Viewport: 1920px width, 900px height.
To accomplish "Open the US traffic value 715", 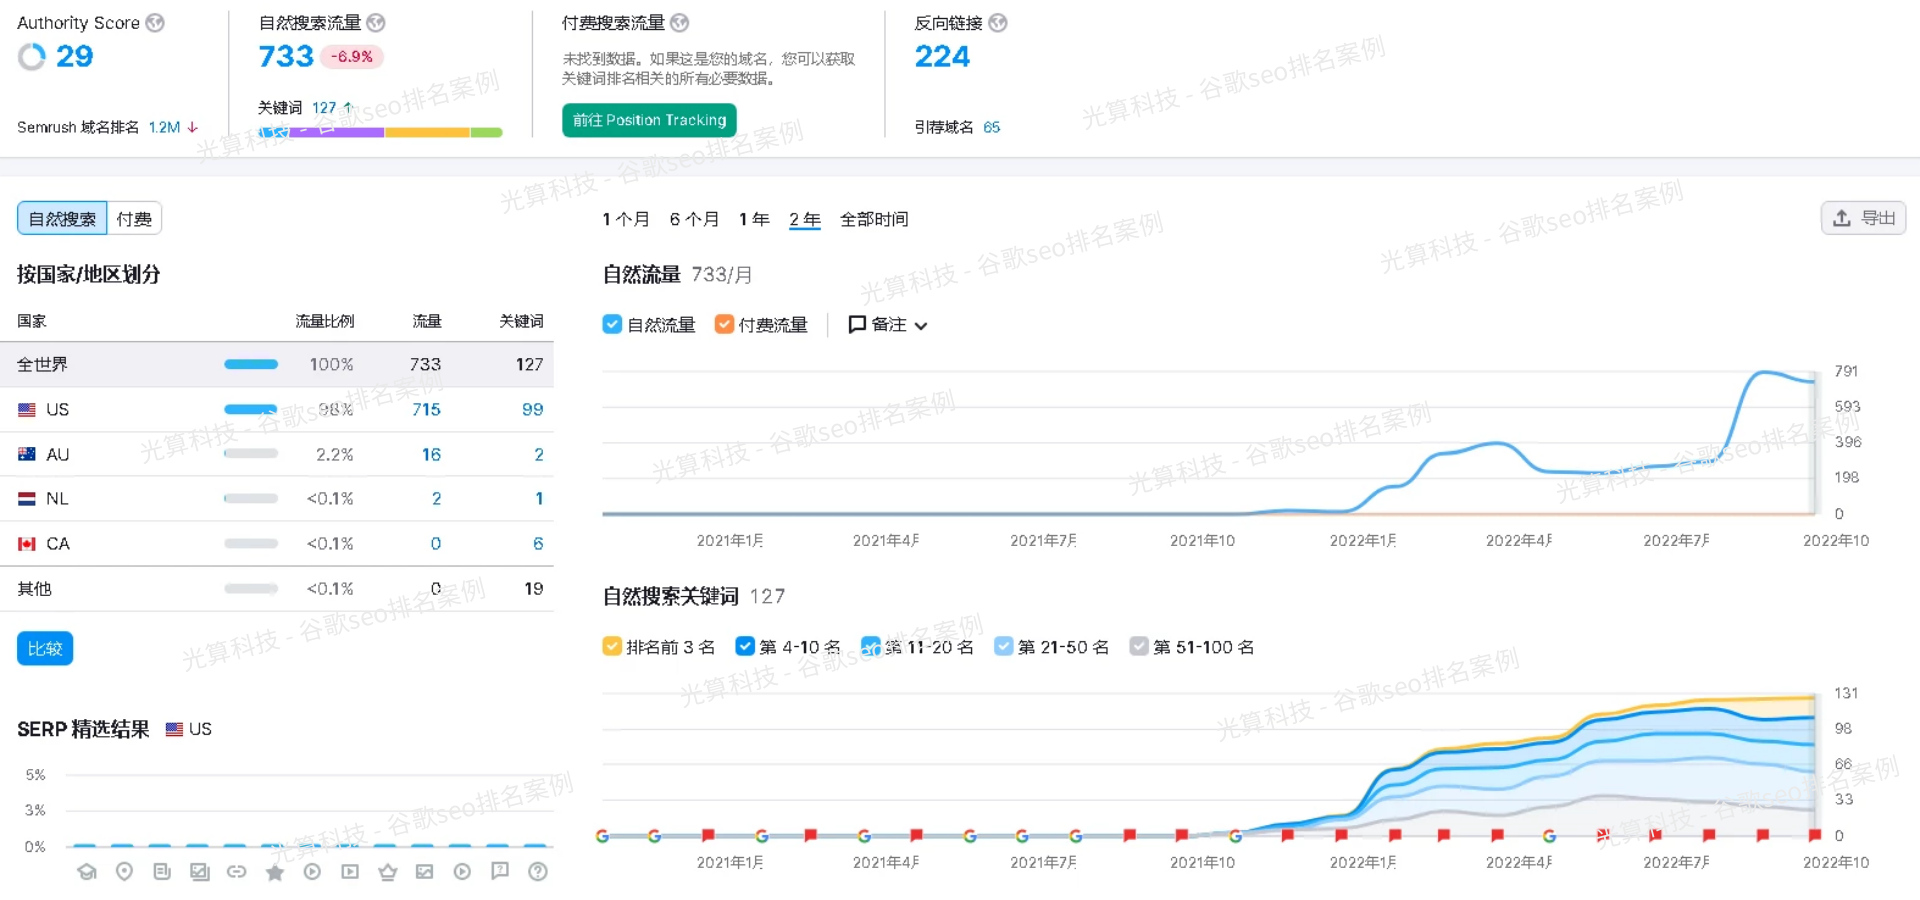I will point(426,409).
